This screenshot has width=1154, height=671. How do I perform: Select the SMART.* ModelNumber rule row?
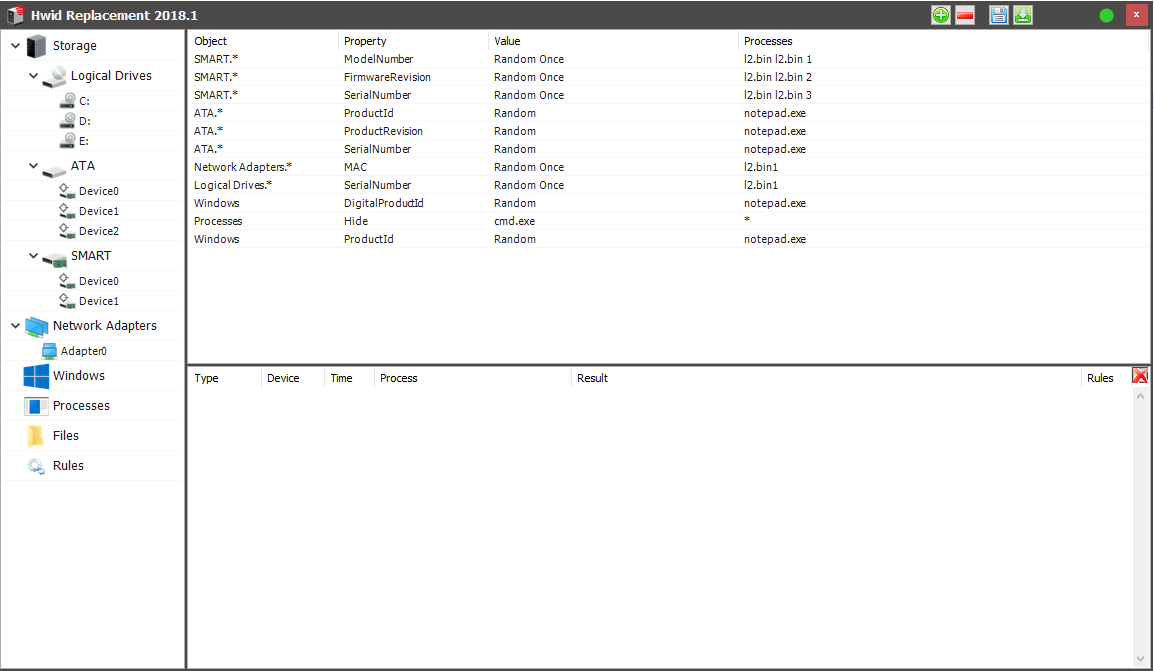click(x=668, y=59)
